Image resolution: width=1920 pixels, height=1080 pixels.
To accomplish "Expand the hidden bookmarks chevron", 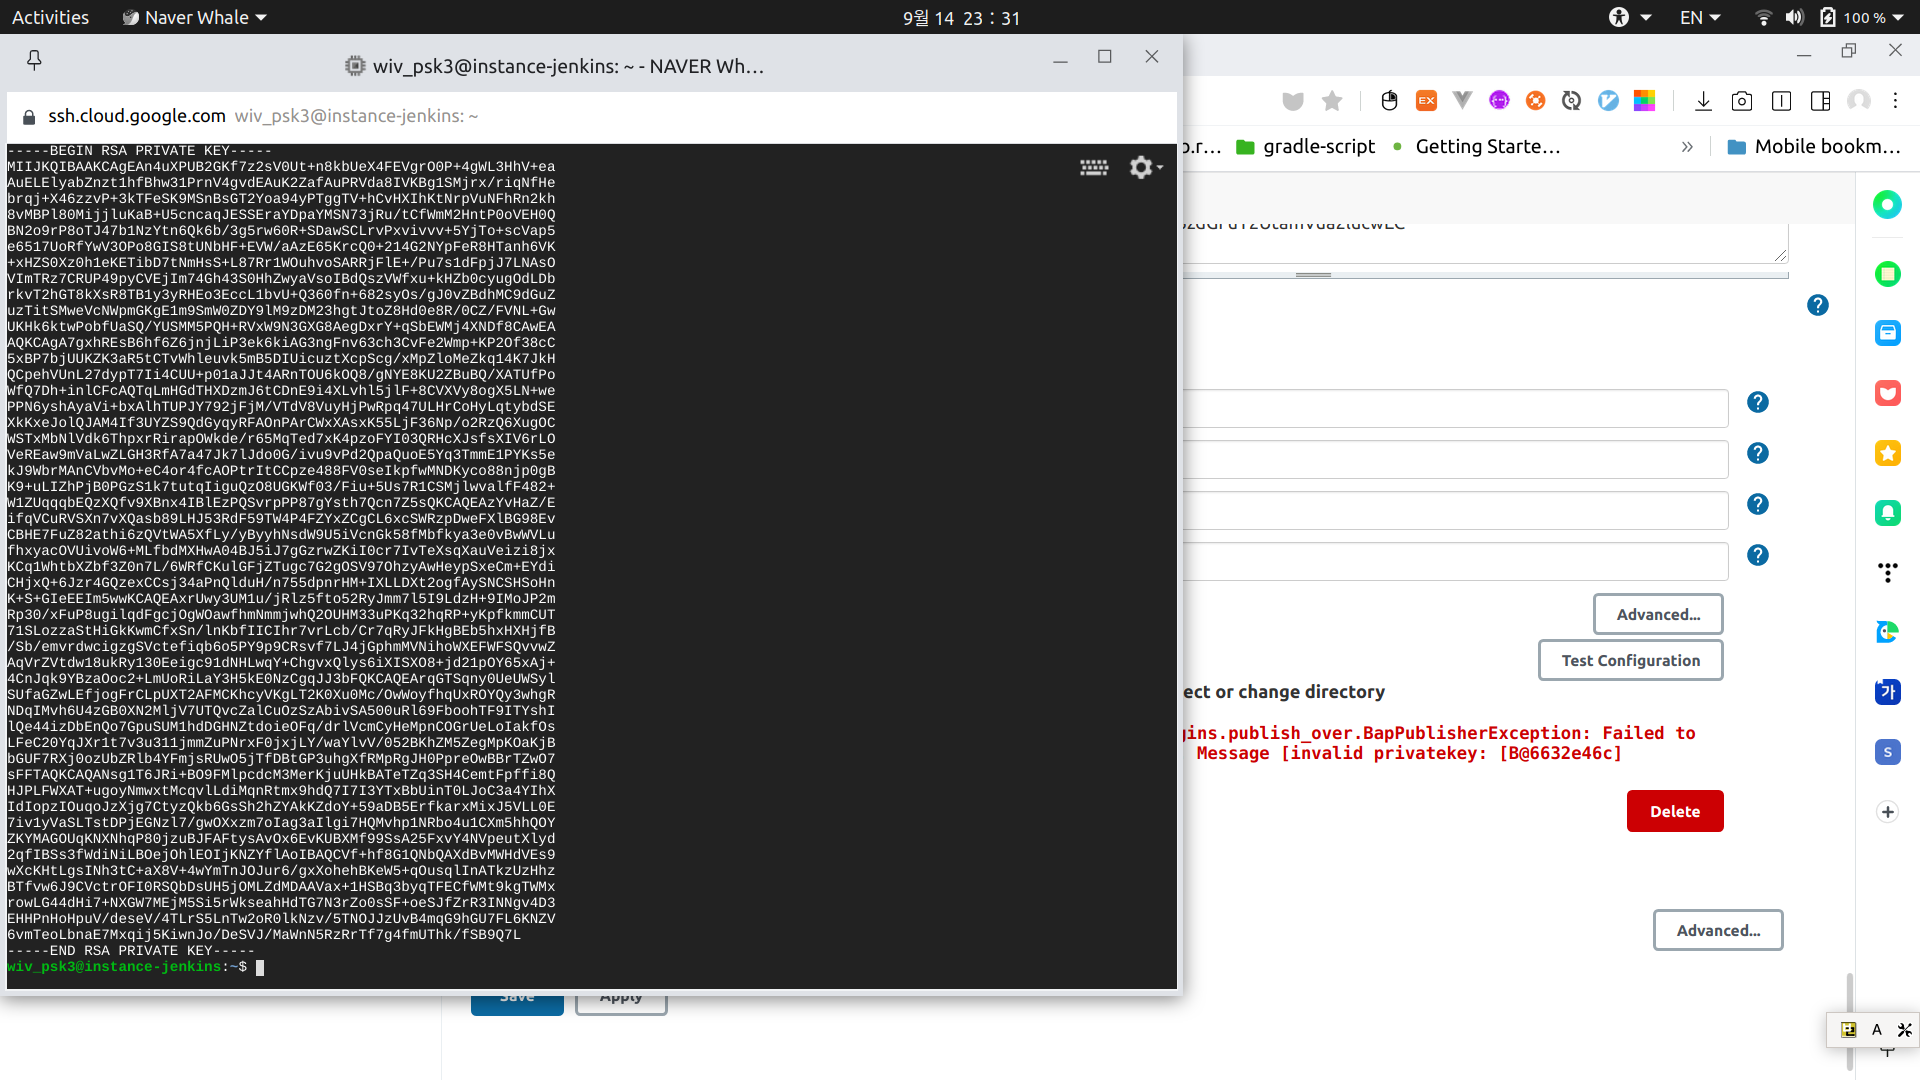I will [1687, 147].
